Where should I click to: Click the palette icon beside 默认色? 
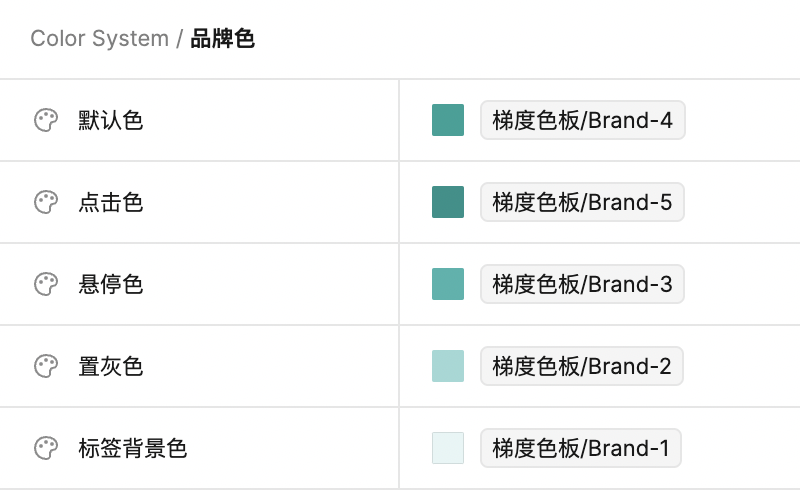(46, 121)
